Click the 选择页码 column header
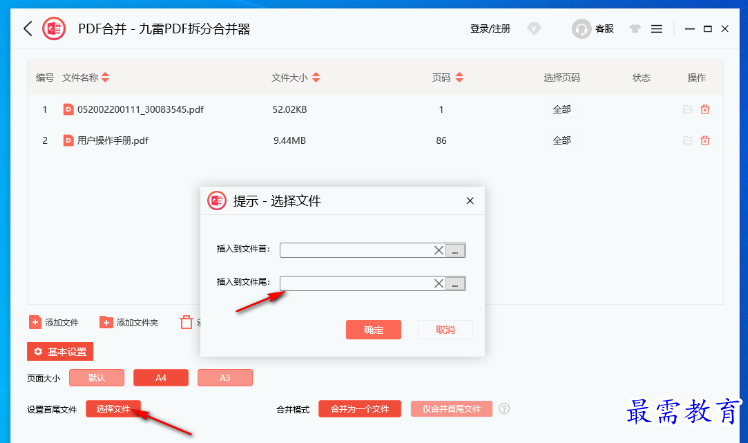This screenshot has height=443, width=748. pyautogui.click(x=561, y=78)
